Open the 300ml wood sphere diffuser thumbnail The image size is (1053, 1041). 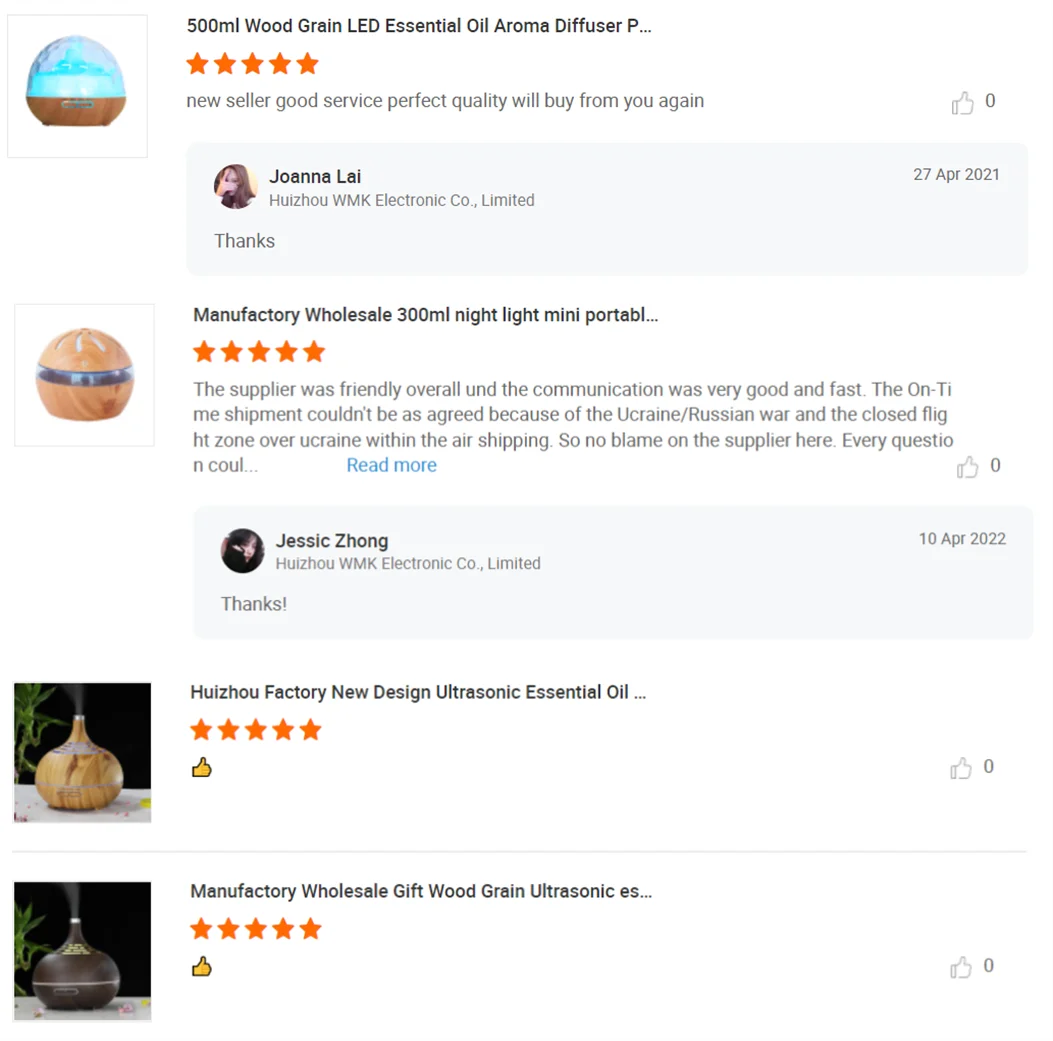[85, 375]
